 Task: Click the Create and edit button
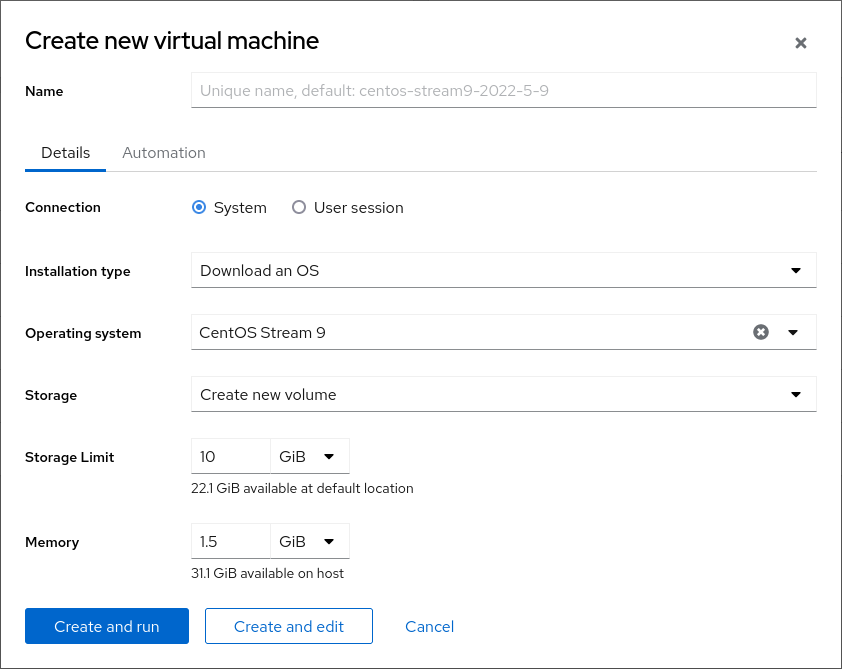289,626
